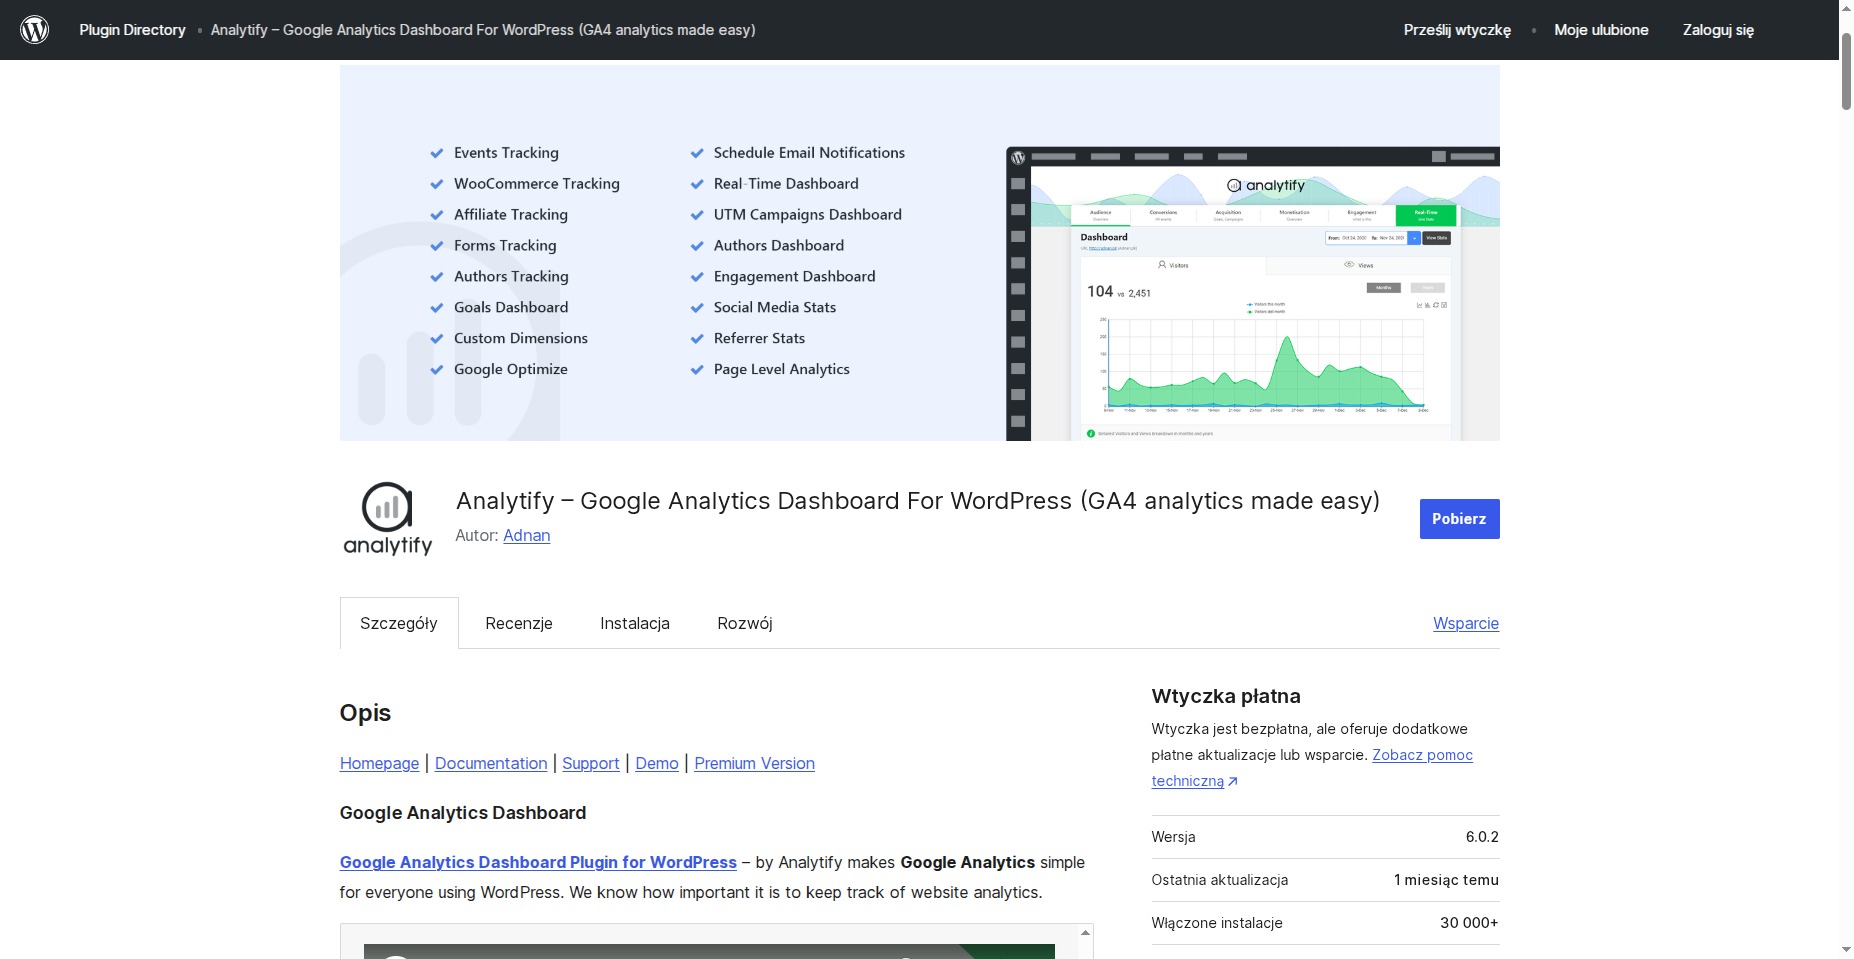The height and width of the screenshot is (959, 1854).
Task: Click the Page Level Analytics checkmark icon
Action: pyautogui.click(x=697, y=370)
